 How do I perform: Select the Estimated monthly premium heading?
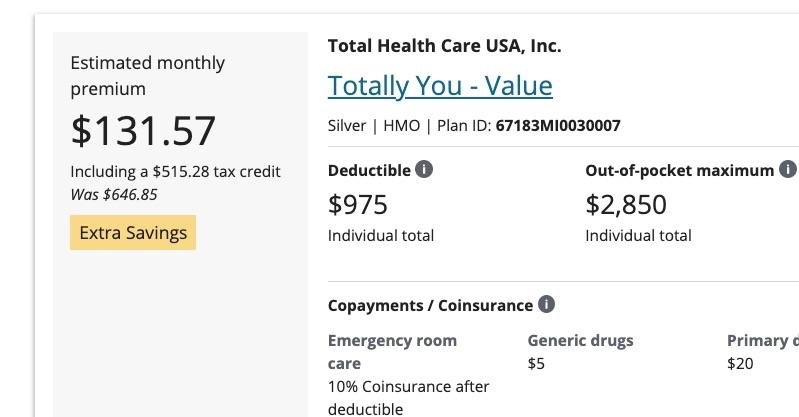click(148, 75)
